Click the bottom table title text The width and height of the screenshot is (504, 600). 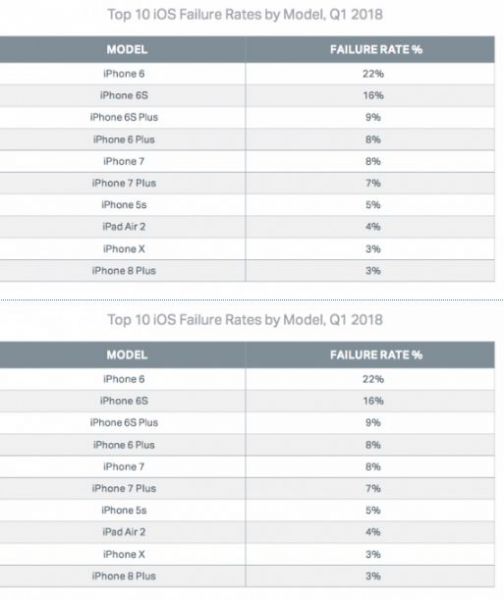[x=245, y=320]
